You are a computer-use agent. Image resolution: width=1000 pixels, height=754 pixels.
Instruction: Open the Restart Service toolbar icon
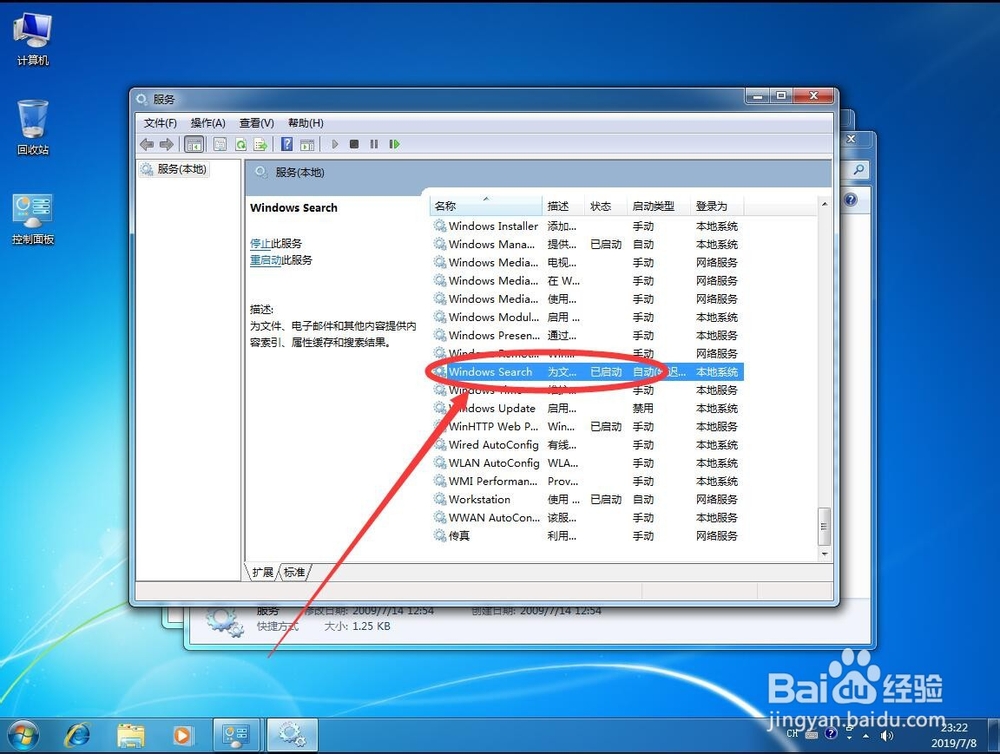395,144
